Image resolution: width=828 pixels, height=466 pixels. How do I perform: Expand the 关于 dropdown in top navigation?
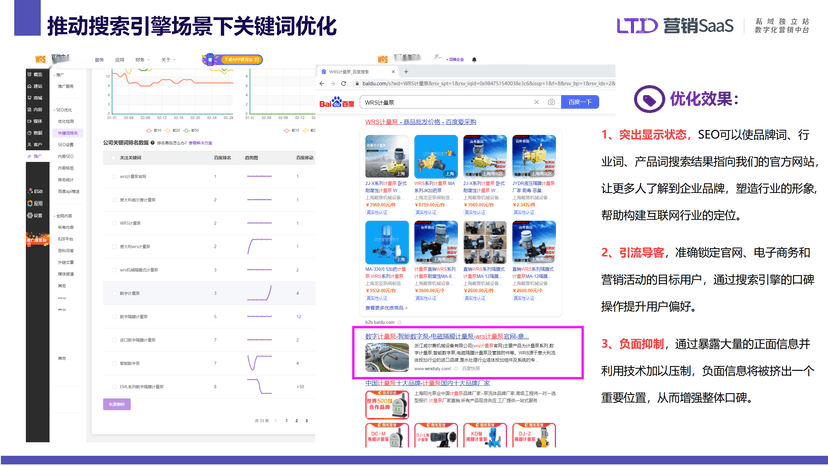(x=167, y=60)
